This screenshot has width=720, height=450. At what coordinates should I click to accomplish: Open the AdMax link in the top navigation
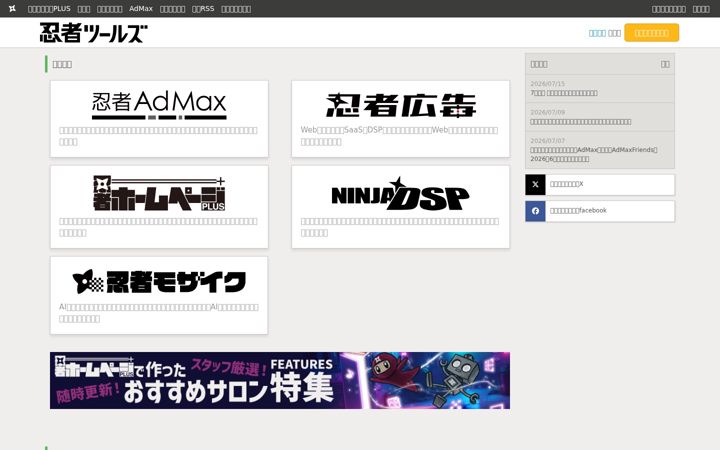click(141, 9)
